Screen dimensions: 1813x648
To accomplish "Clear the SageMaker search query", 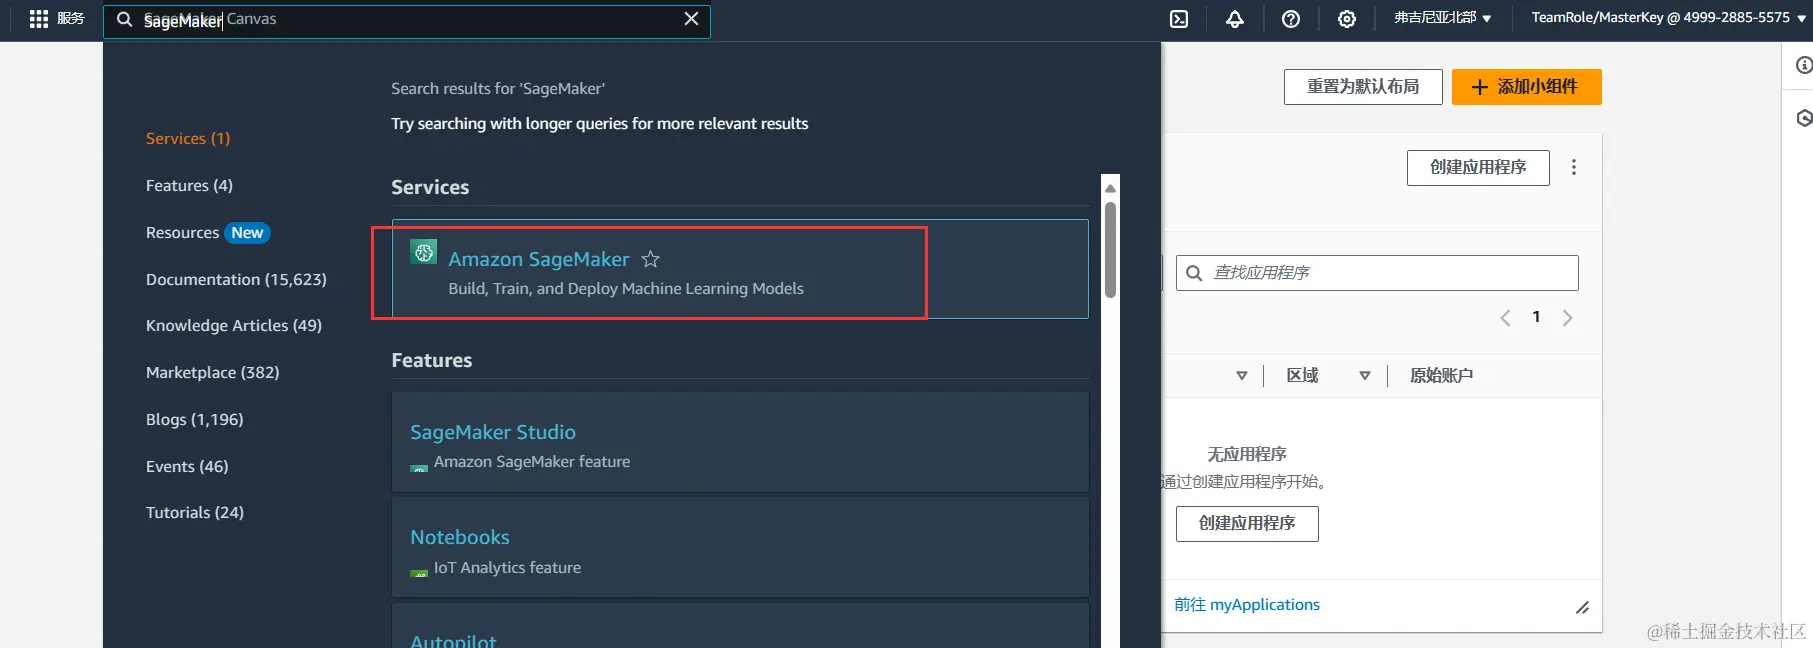I will tap(691, 19).
